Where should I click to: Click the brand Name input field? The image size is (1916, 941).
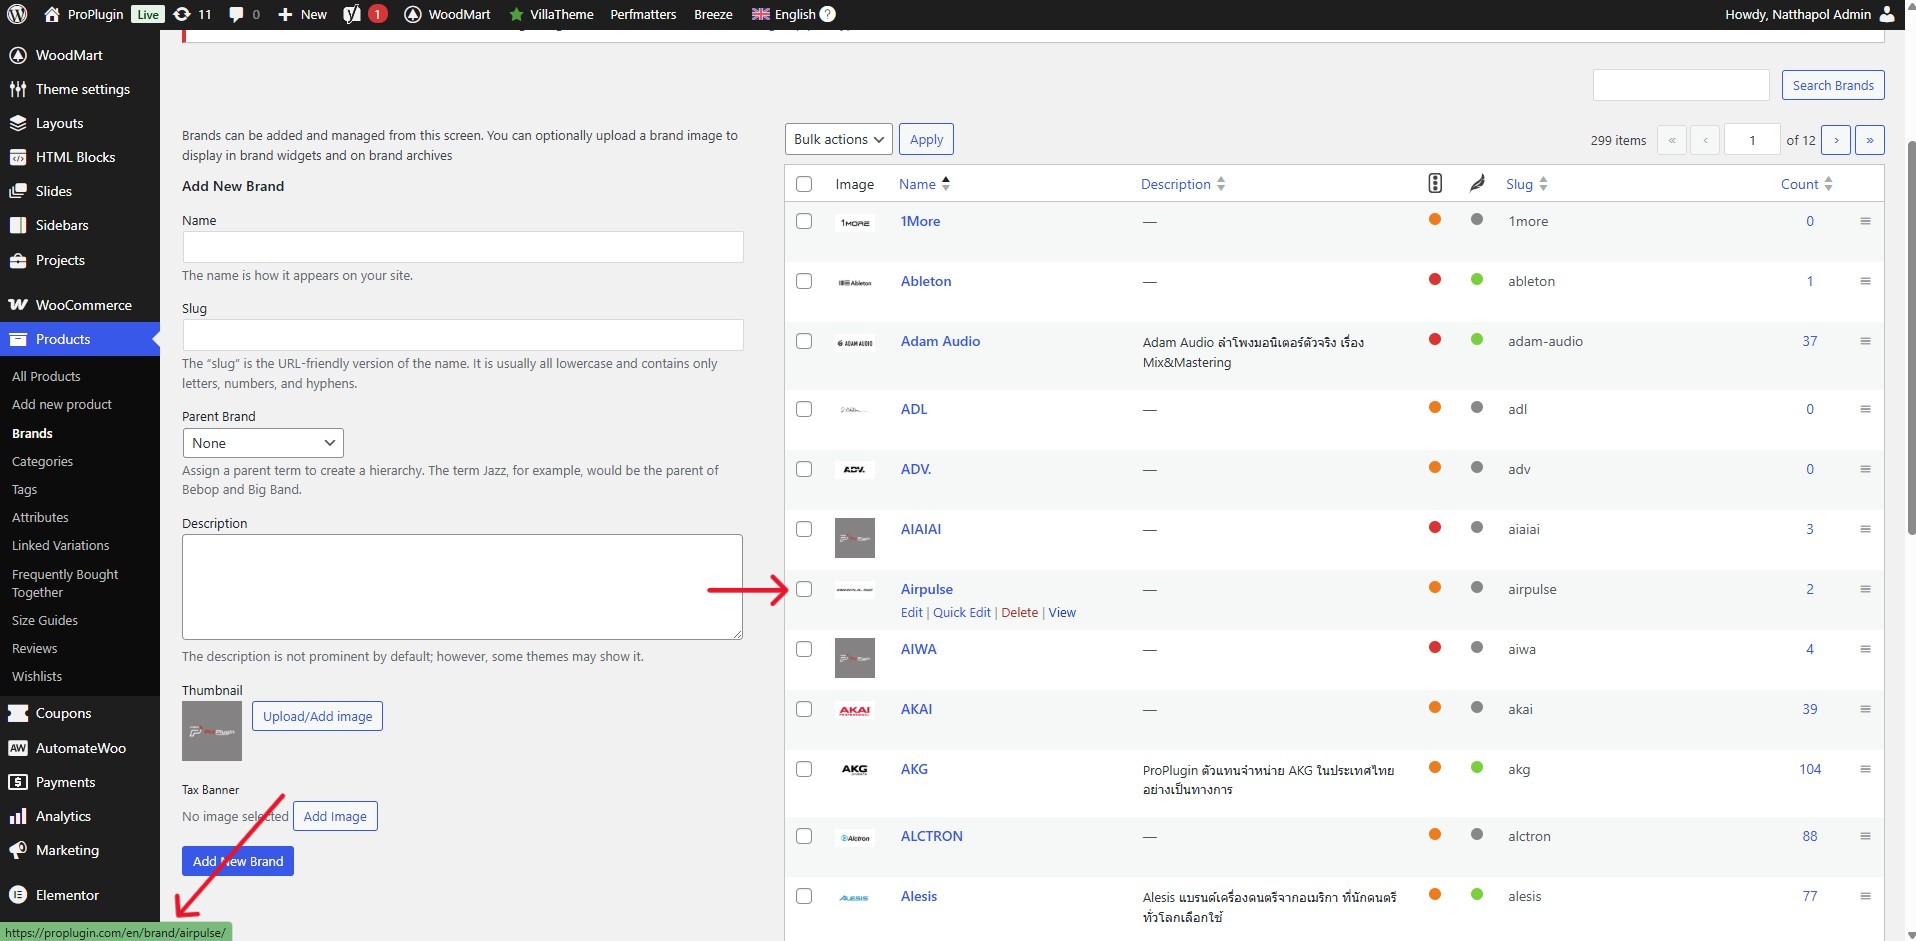462,247
